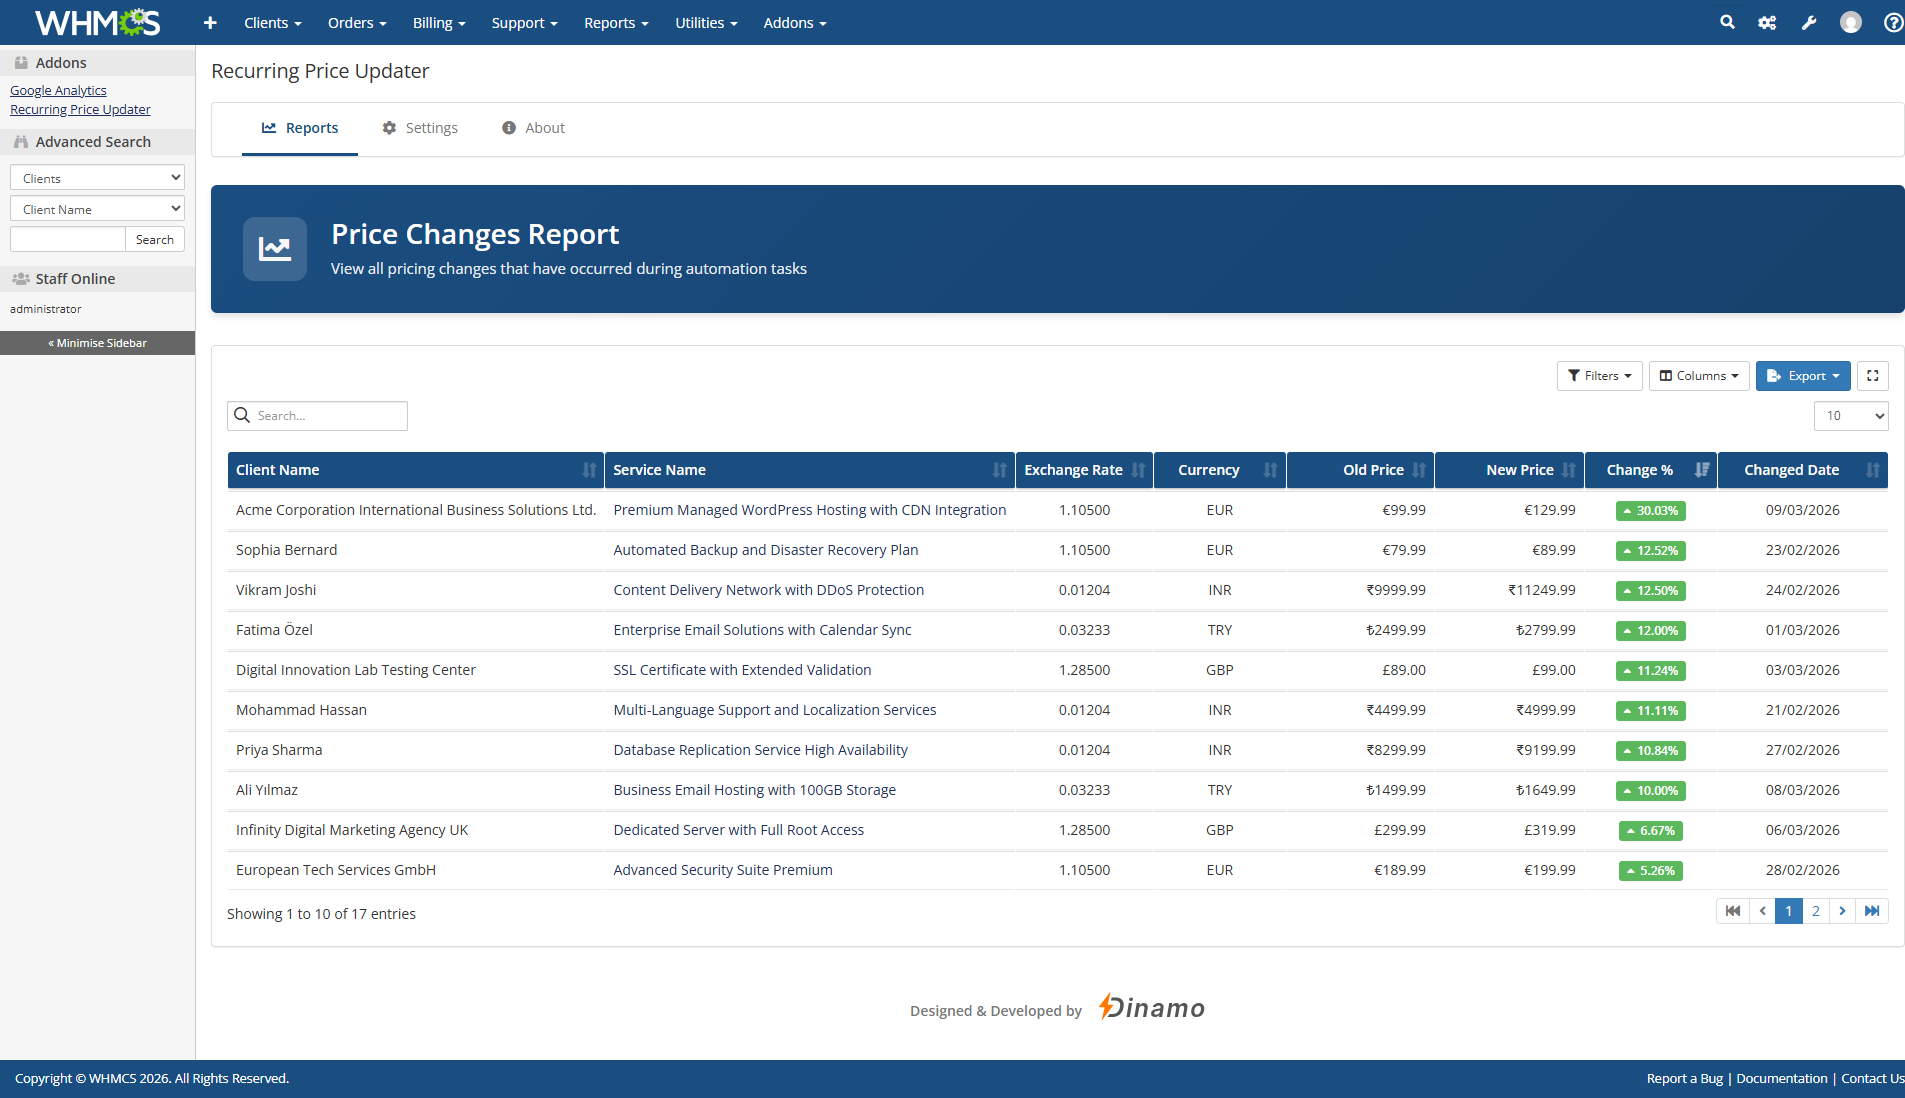1905x1098 pixels.
Task: Open the Filters dropdown
Action: pyautogui.click(x=1599, y=376)
